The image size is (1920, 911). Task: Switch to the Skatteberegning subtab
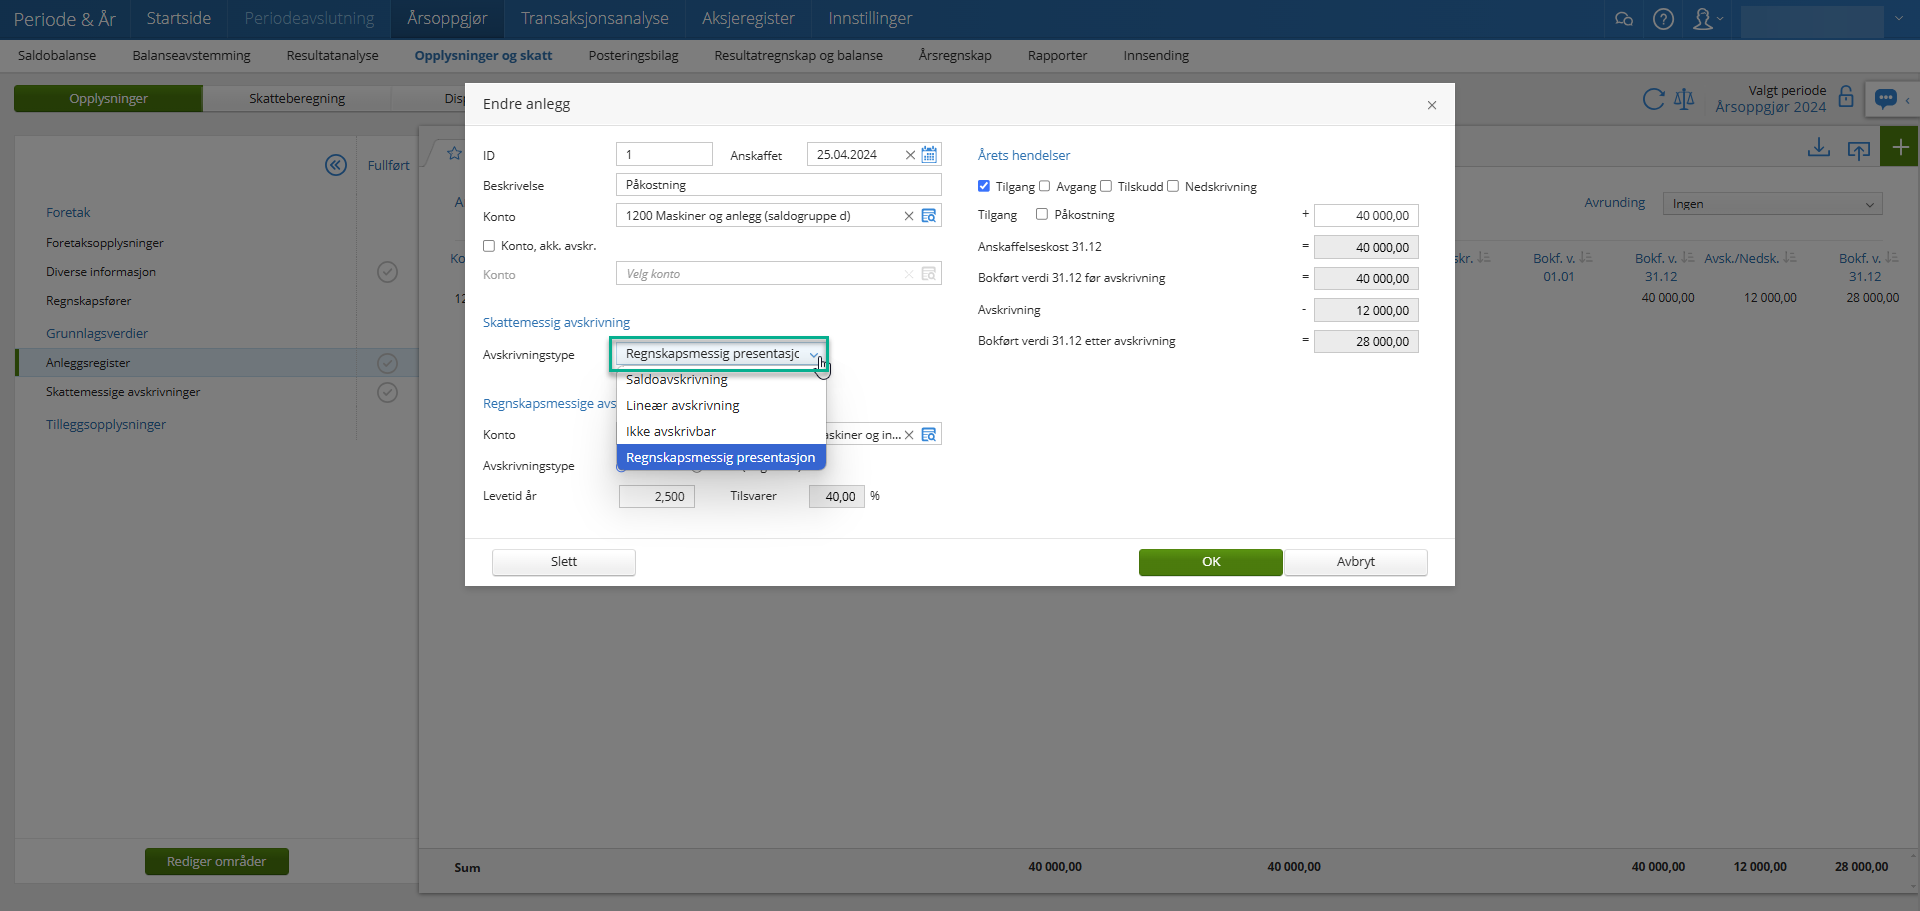click(297, 99)
